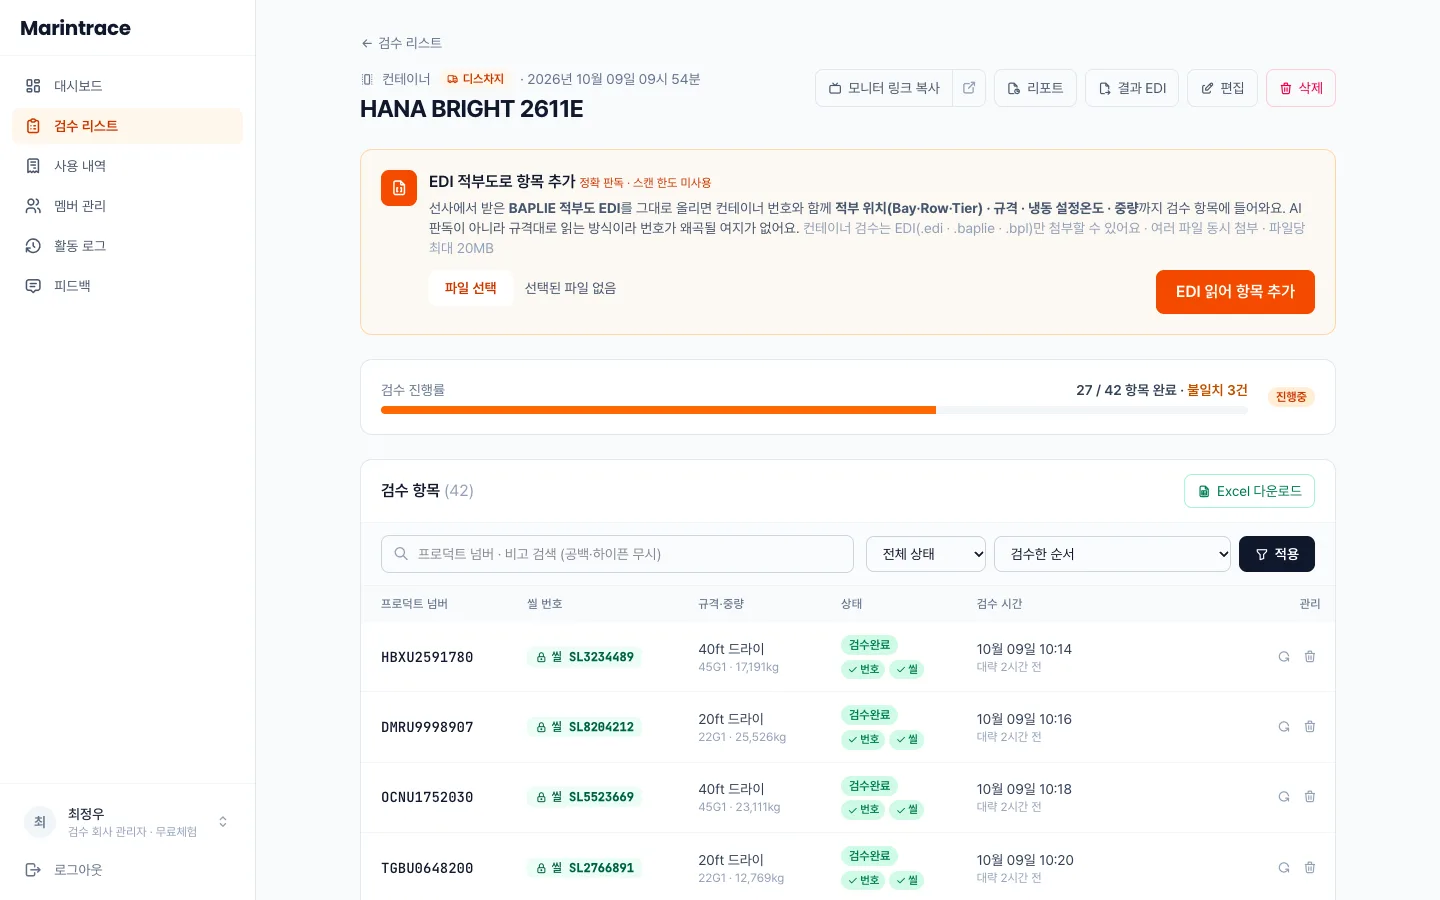The height and width of the screenshot is (900, 1440).
Task: Delete the OCNU1752030 row with its trash icon
Action: 1310,797
